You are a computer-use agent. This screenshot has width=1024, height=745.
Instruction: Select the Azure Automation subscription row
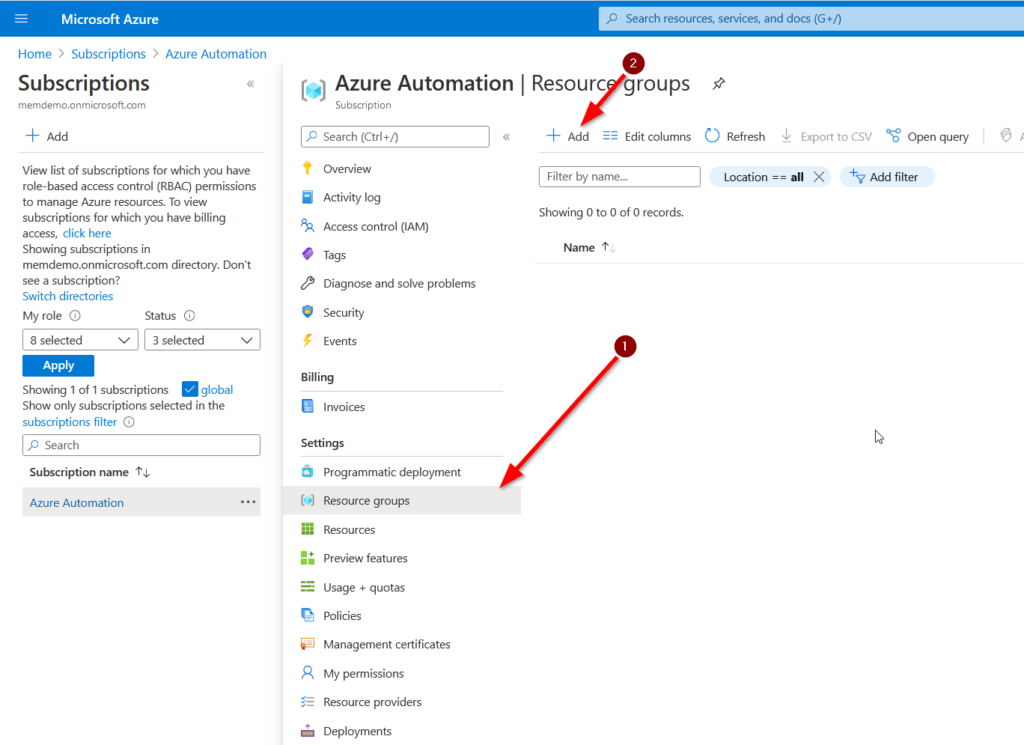[x=142, y=502]
